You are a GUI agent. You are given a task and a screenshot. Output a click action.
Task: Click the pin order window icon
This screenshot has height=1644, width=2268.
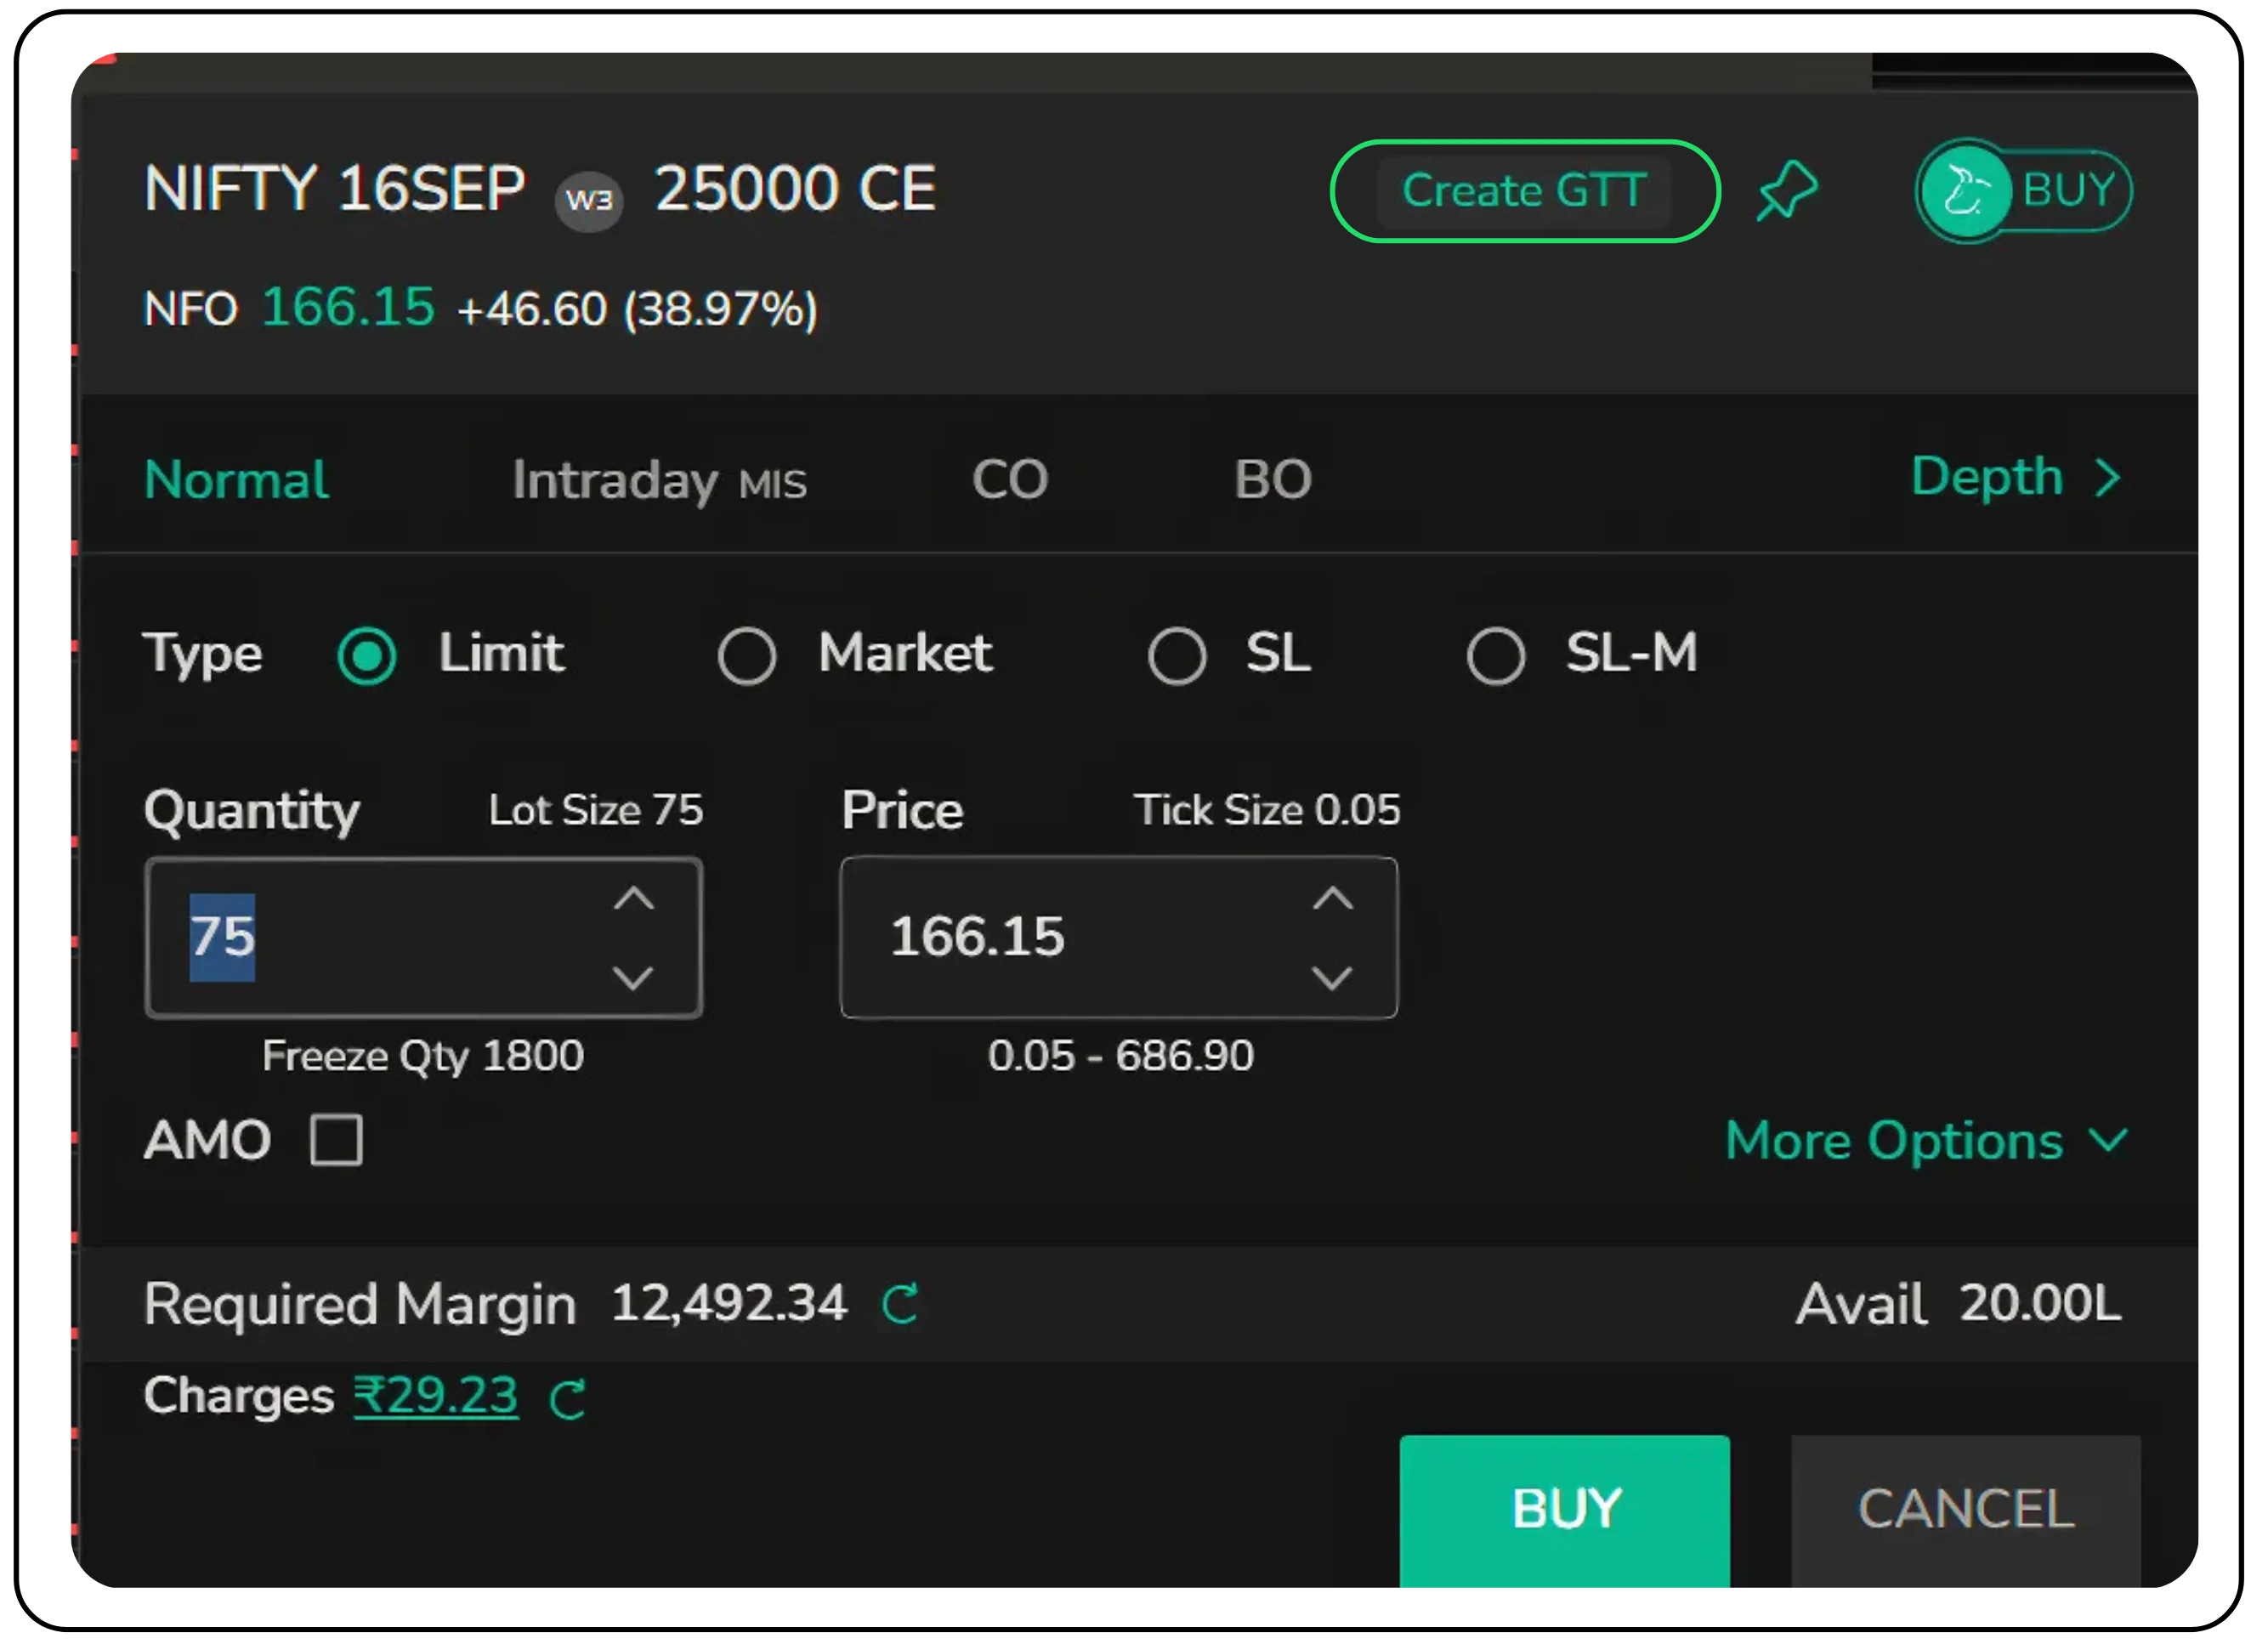point(1787,190)
